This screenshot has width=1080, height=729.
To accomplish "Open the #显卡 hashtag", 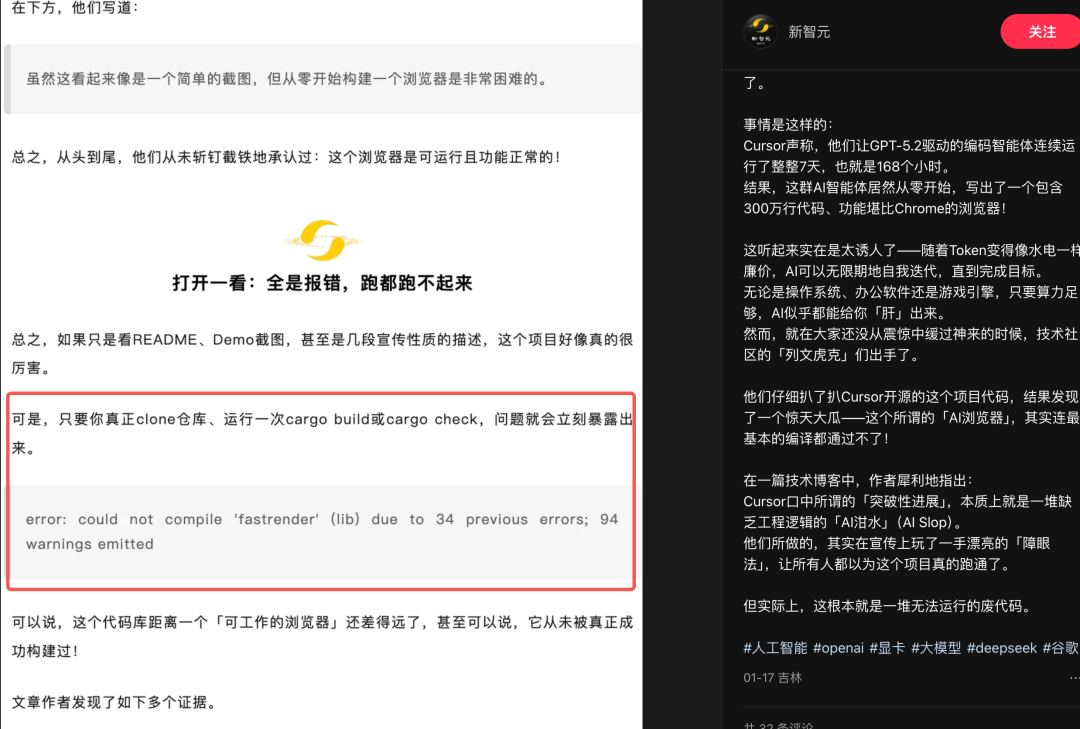I will (889, 647).
